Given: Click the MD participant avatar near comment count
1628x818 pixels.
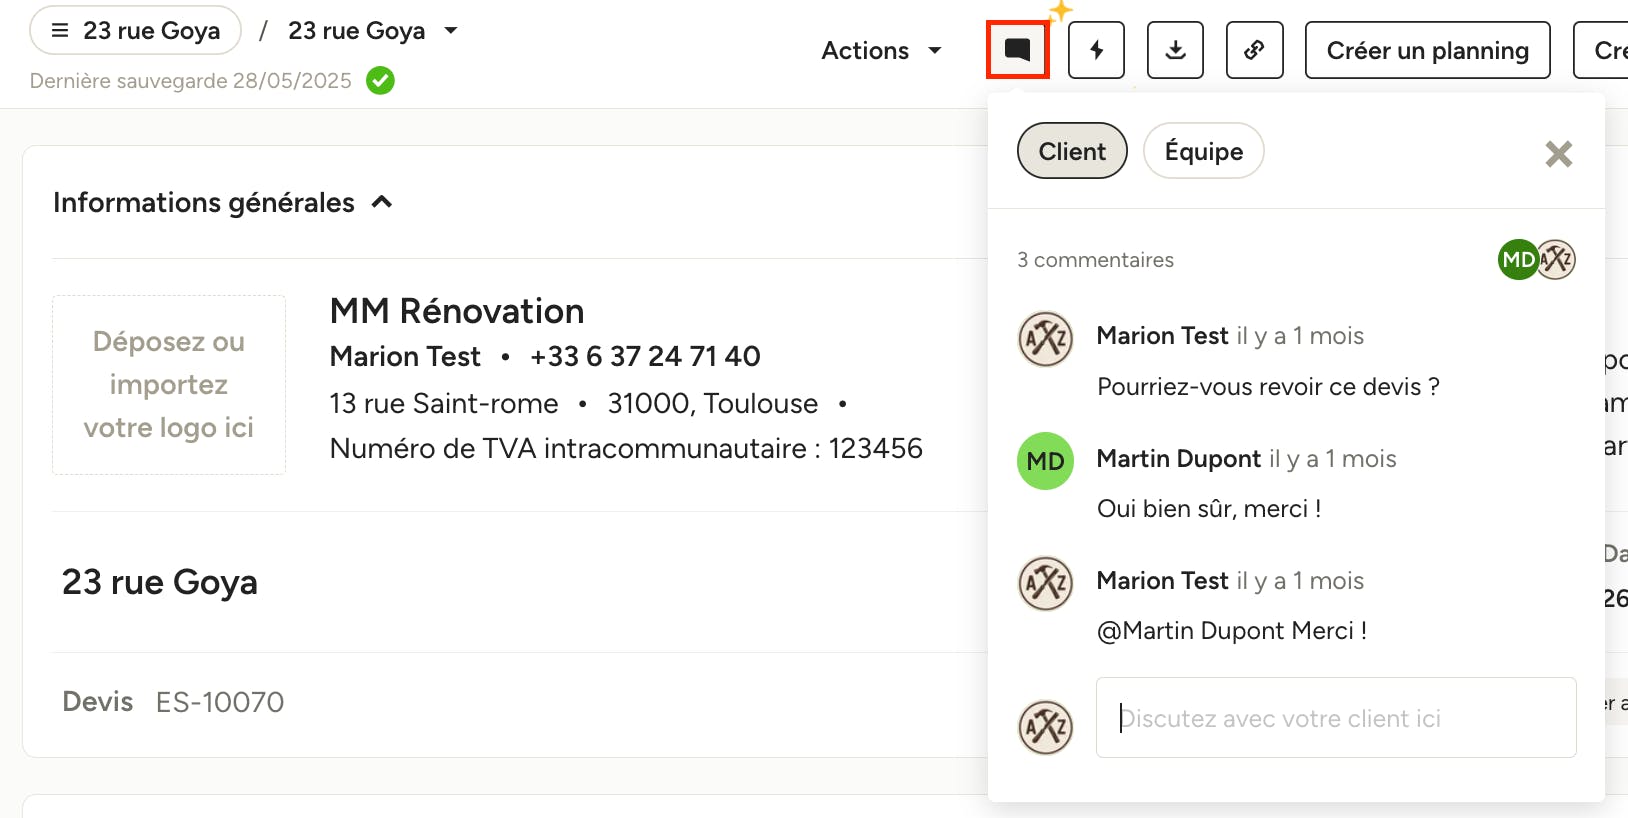Looking at the screenshot, I should pos(1517,260).
